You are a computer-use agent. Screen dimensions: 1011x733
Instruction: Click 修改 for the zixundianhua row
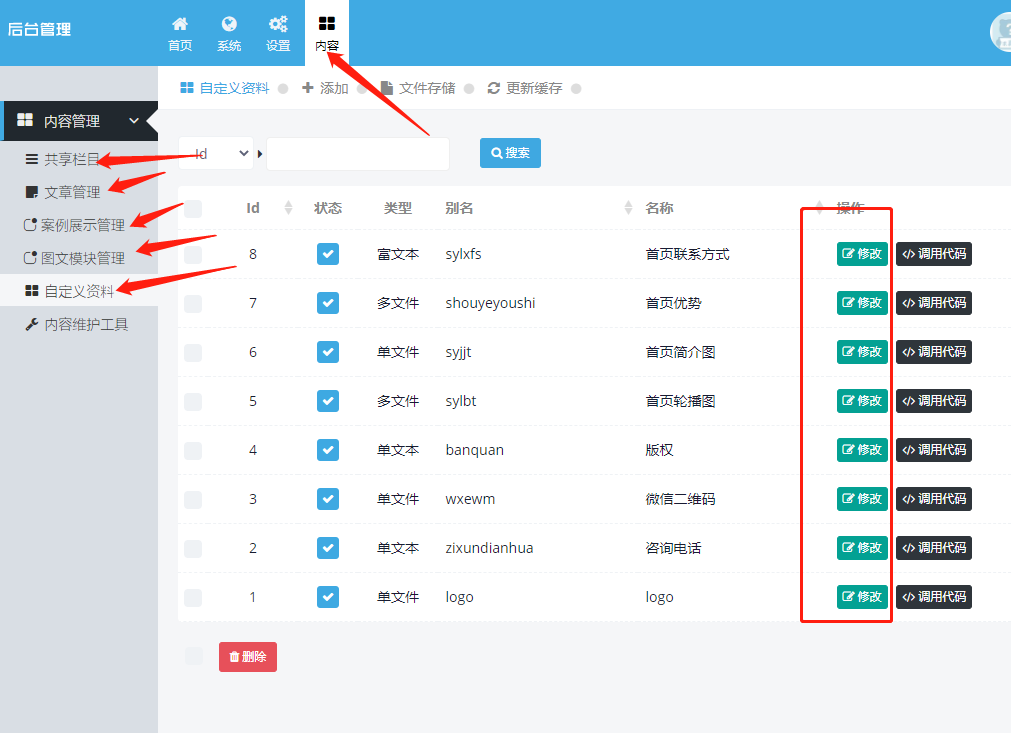click(862, 548)
